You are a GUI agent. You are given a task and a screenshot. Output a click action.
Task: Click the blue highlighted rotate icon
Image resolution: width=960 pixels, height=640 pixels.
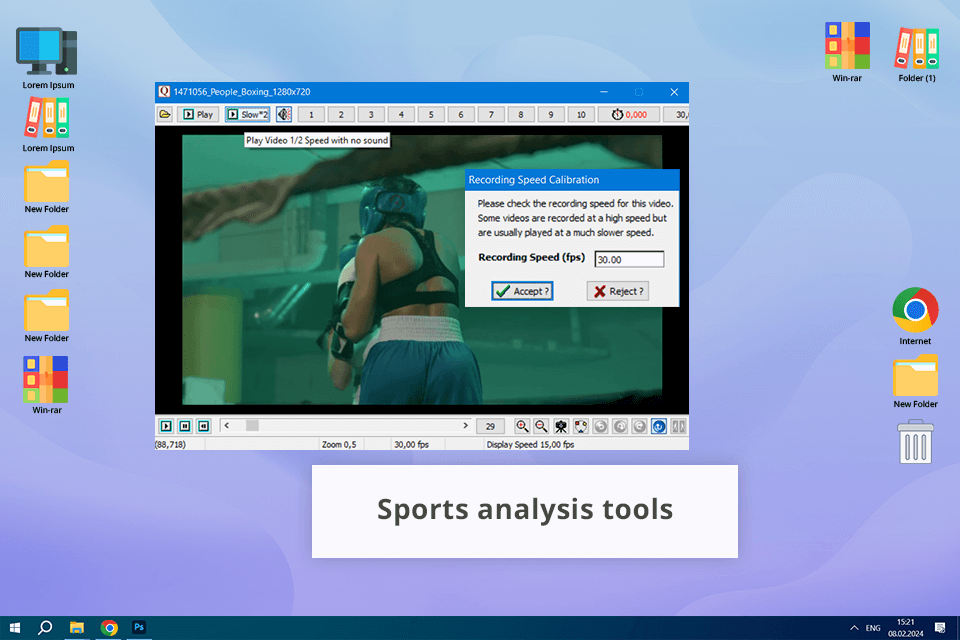pyautogui.click(x=659, y=426)
